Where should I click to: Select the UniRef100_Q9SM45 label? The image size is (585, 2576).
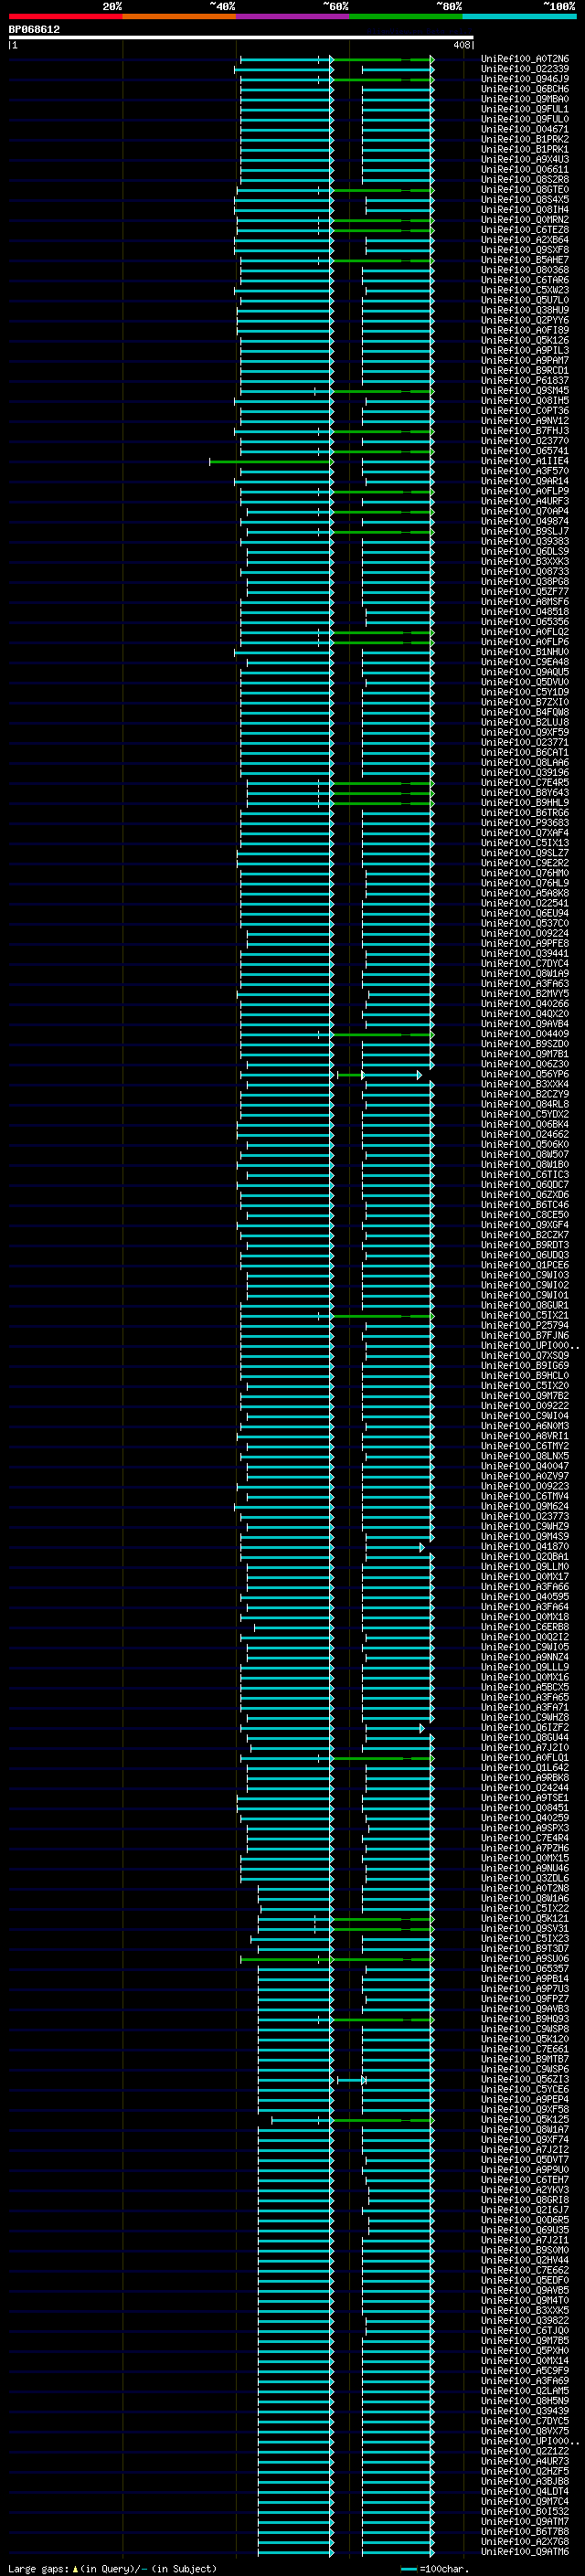click(525, 390)
